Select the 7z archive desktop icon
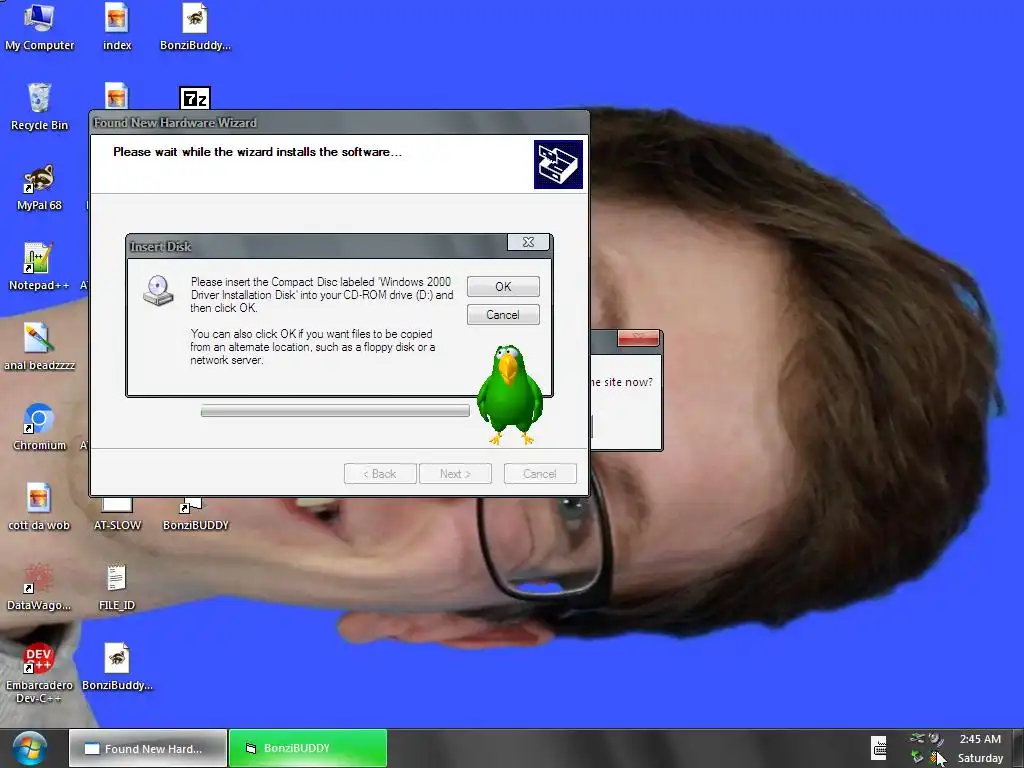The height and width of the screenshot is (768, 1024). coord(195,97)
